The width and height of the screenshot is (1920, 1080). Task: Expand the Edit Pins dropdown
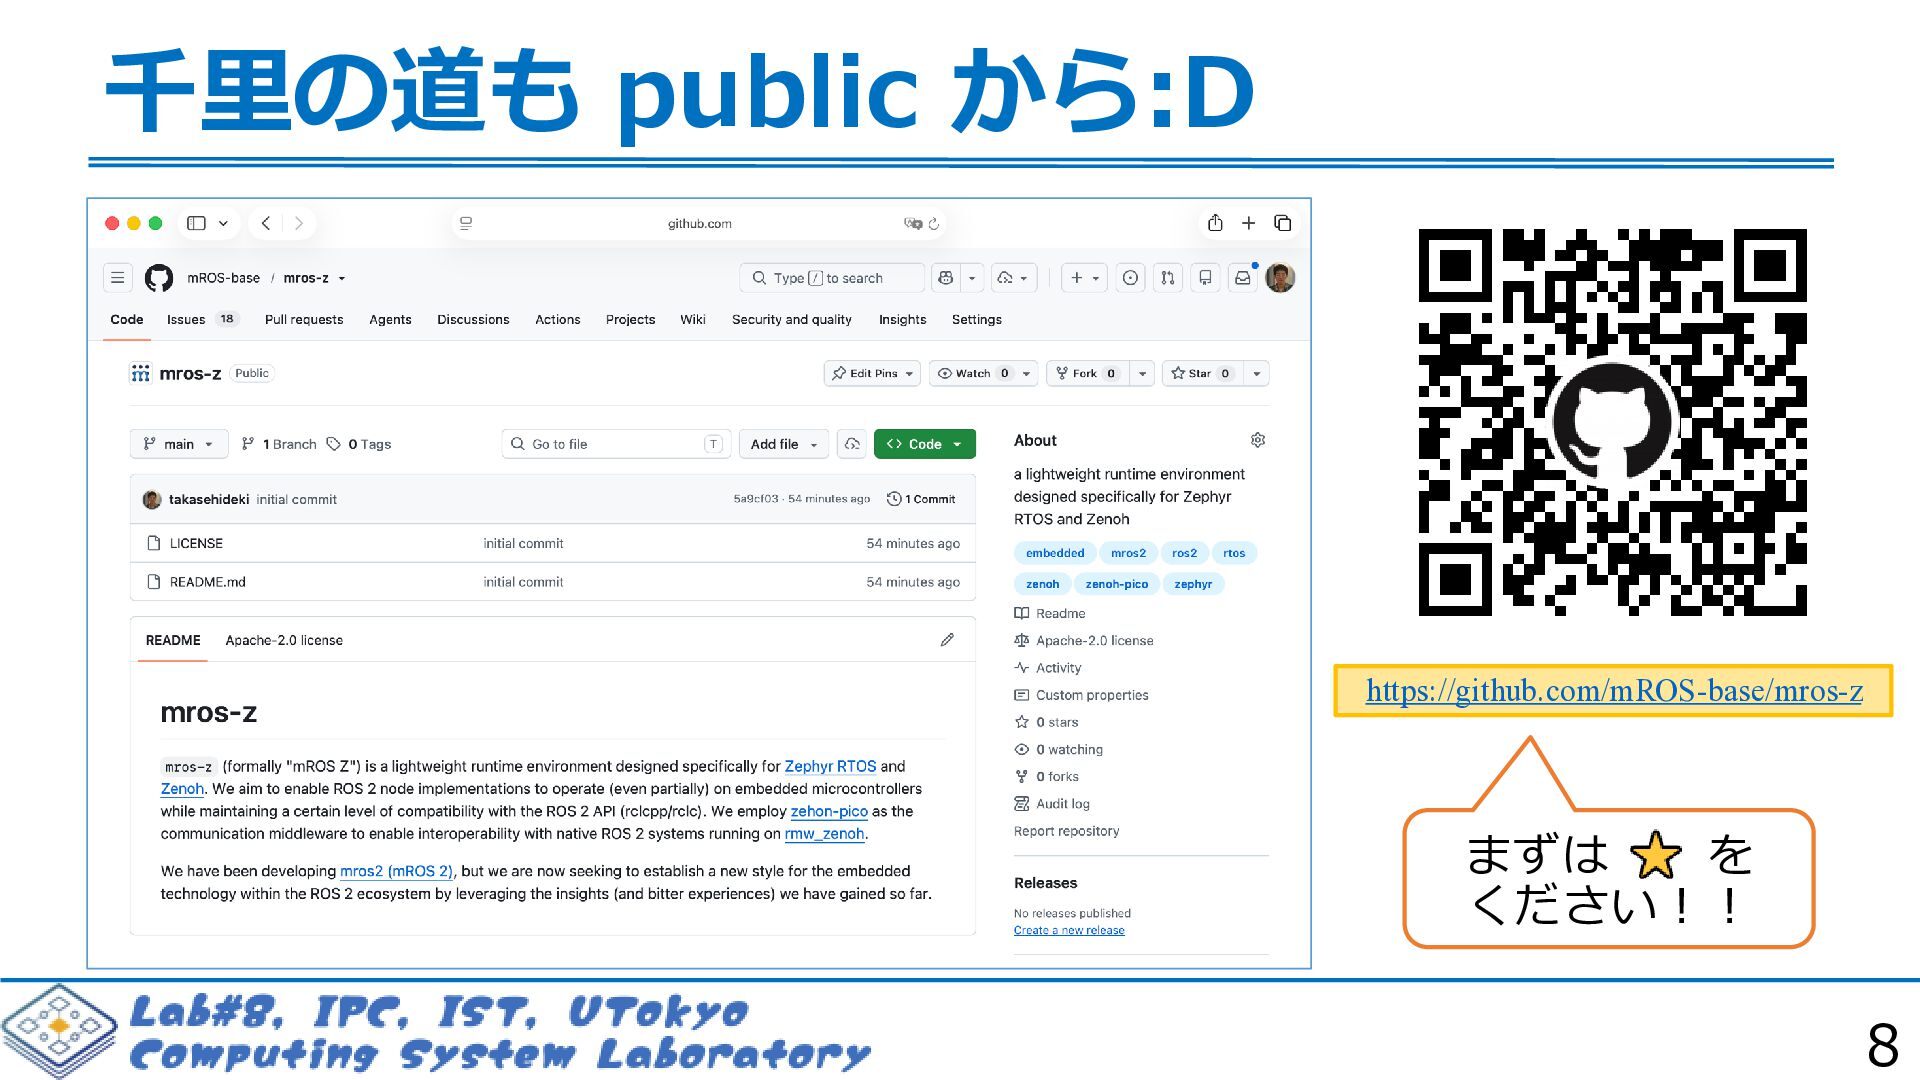coord(872,373)
